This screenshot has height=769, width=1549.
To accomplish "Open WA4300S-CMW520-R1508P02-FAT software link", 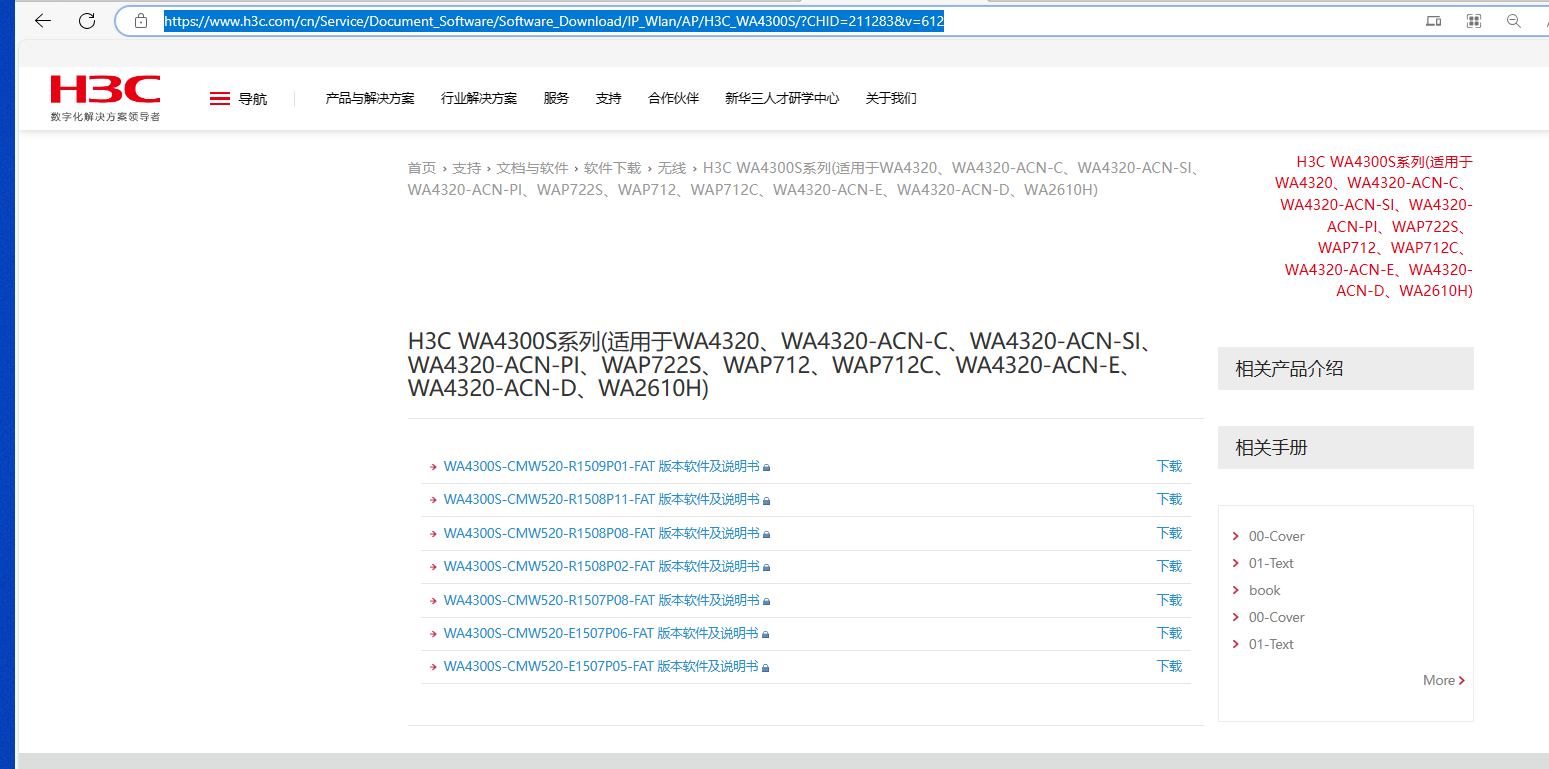I will [x=601, y=566].
